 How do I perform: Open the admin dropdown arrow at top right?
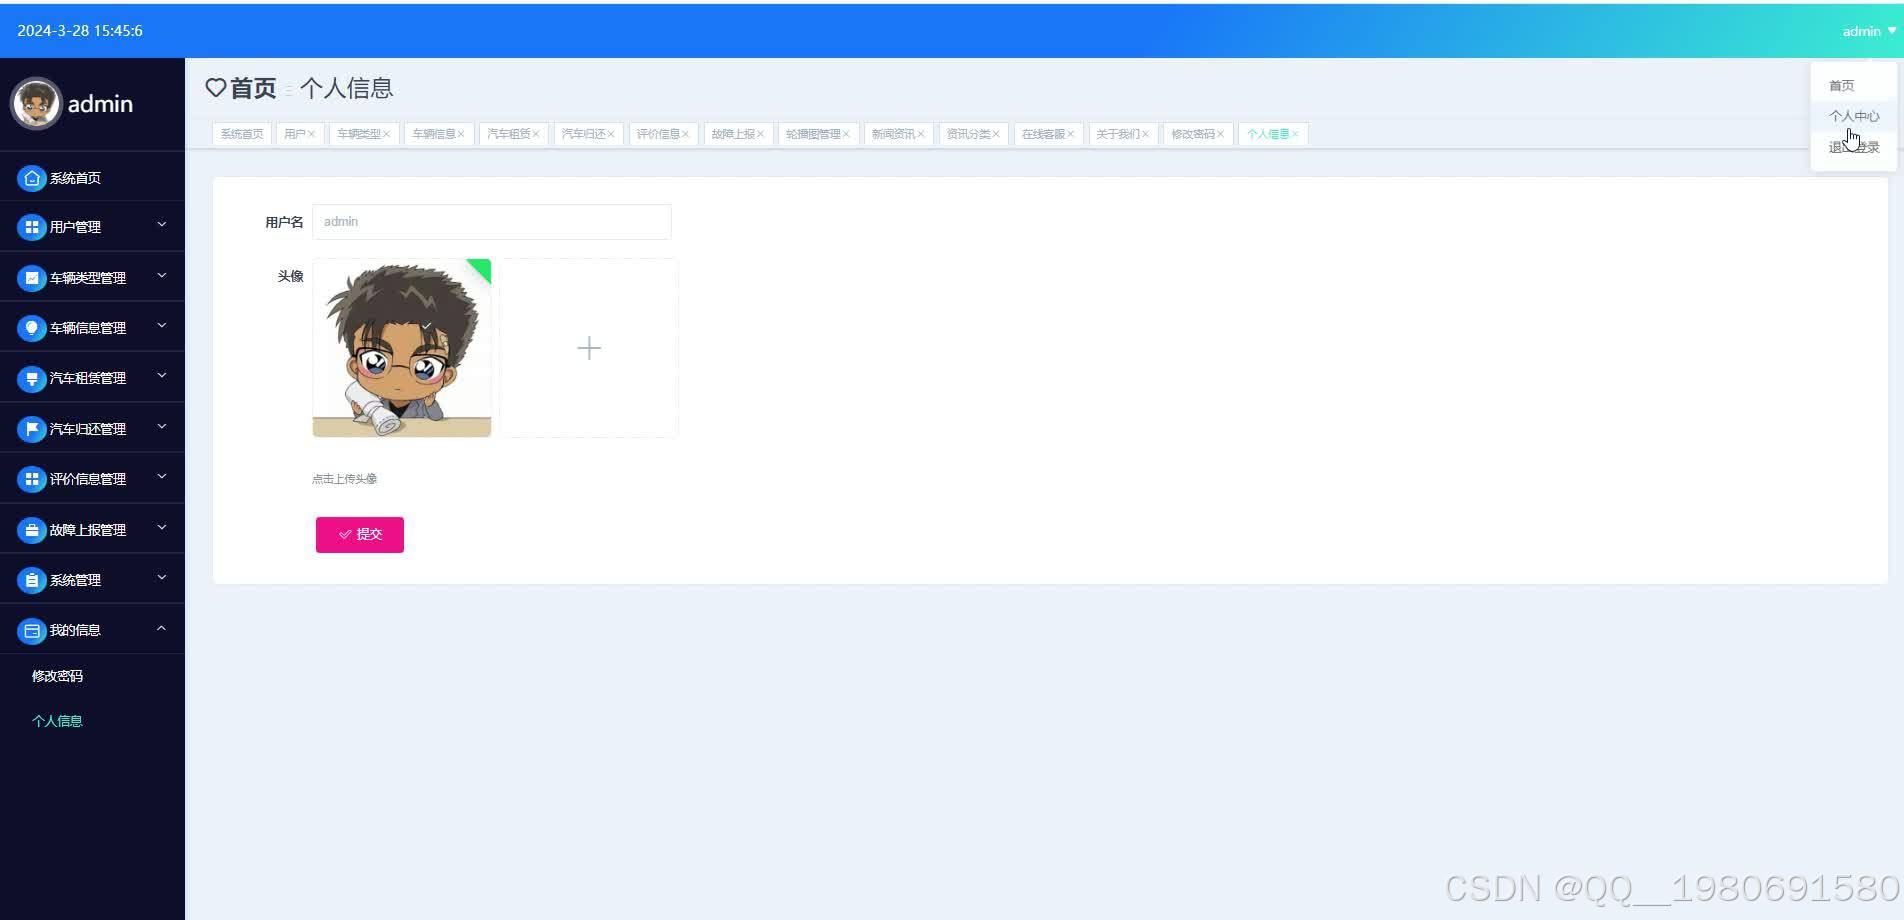tap(1892, 31)
